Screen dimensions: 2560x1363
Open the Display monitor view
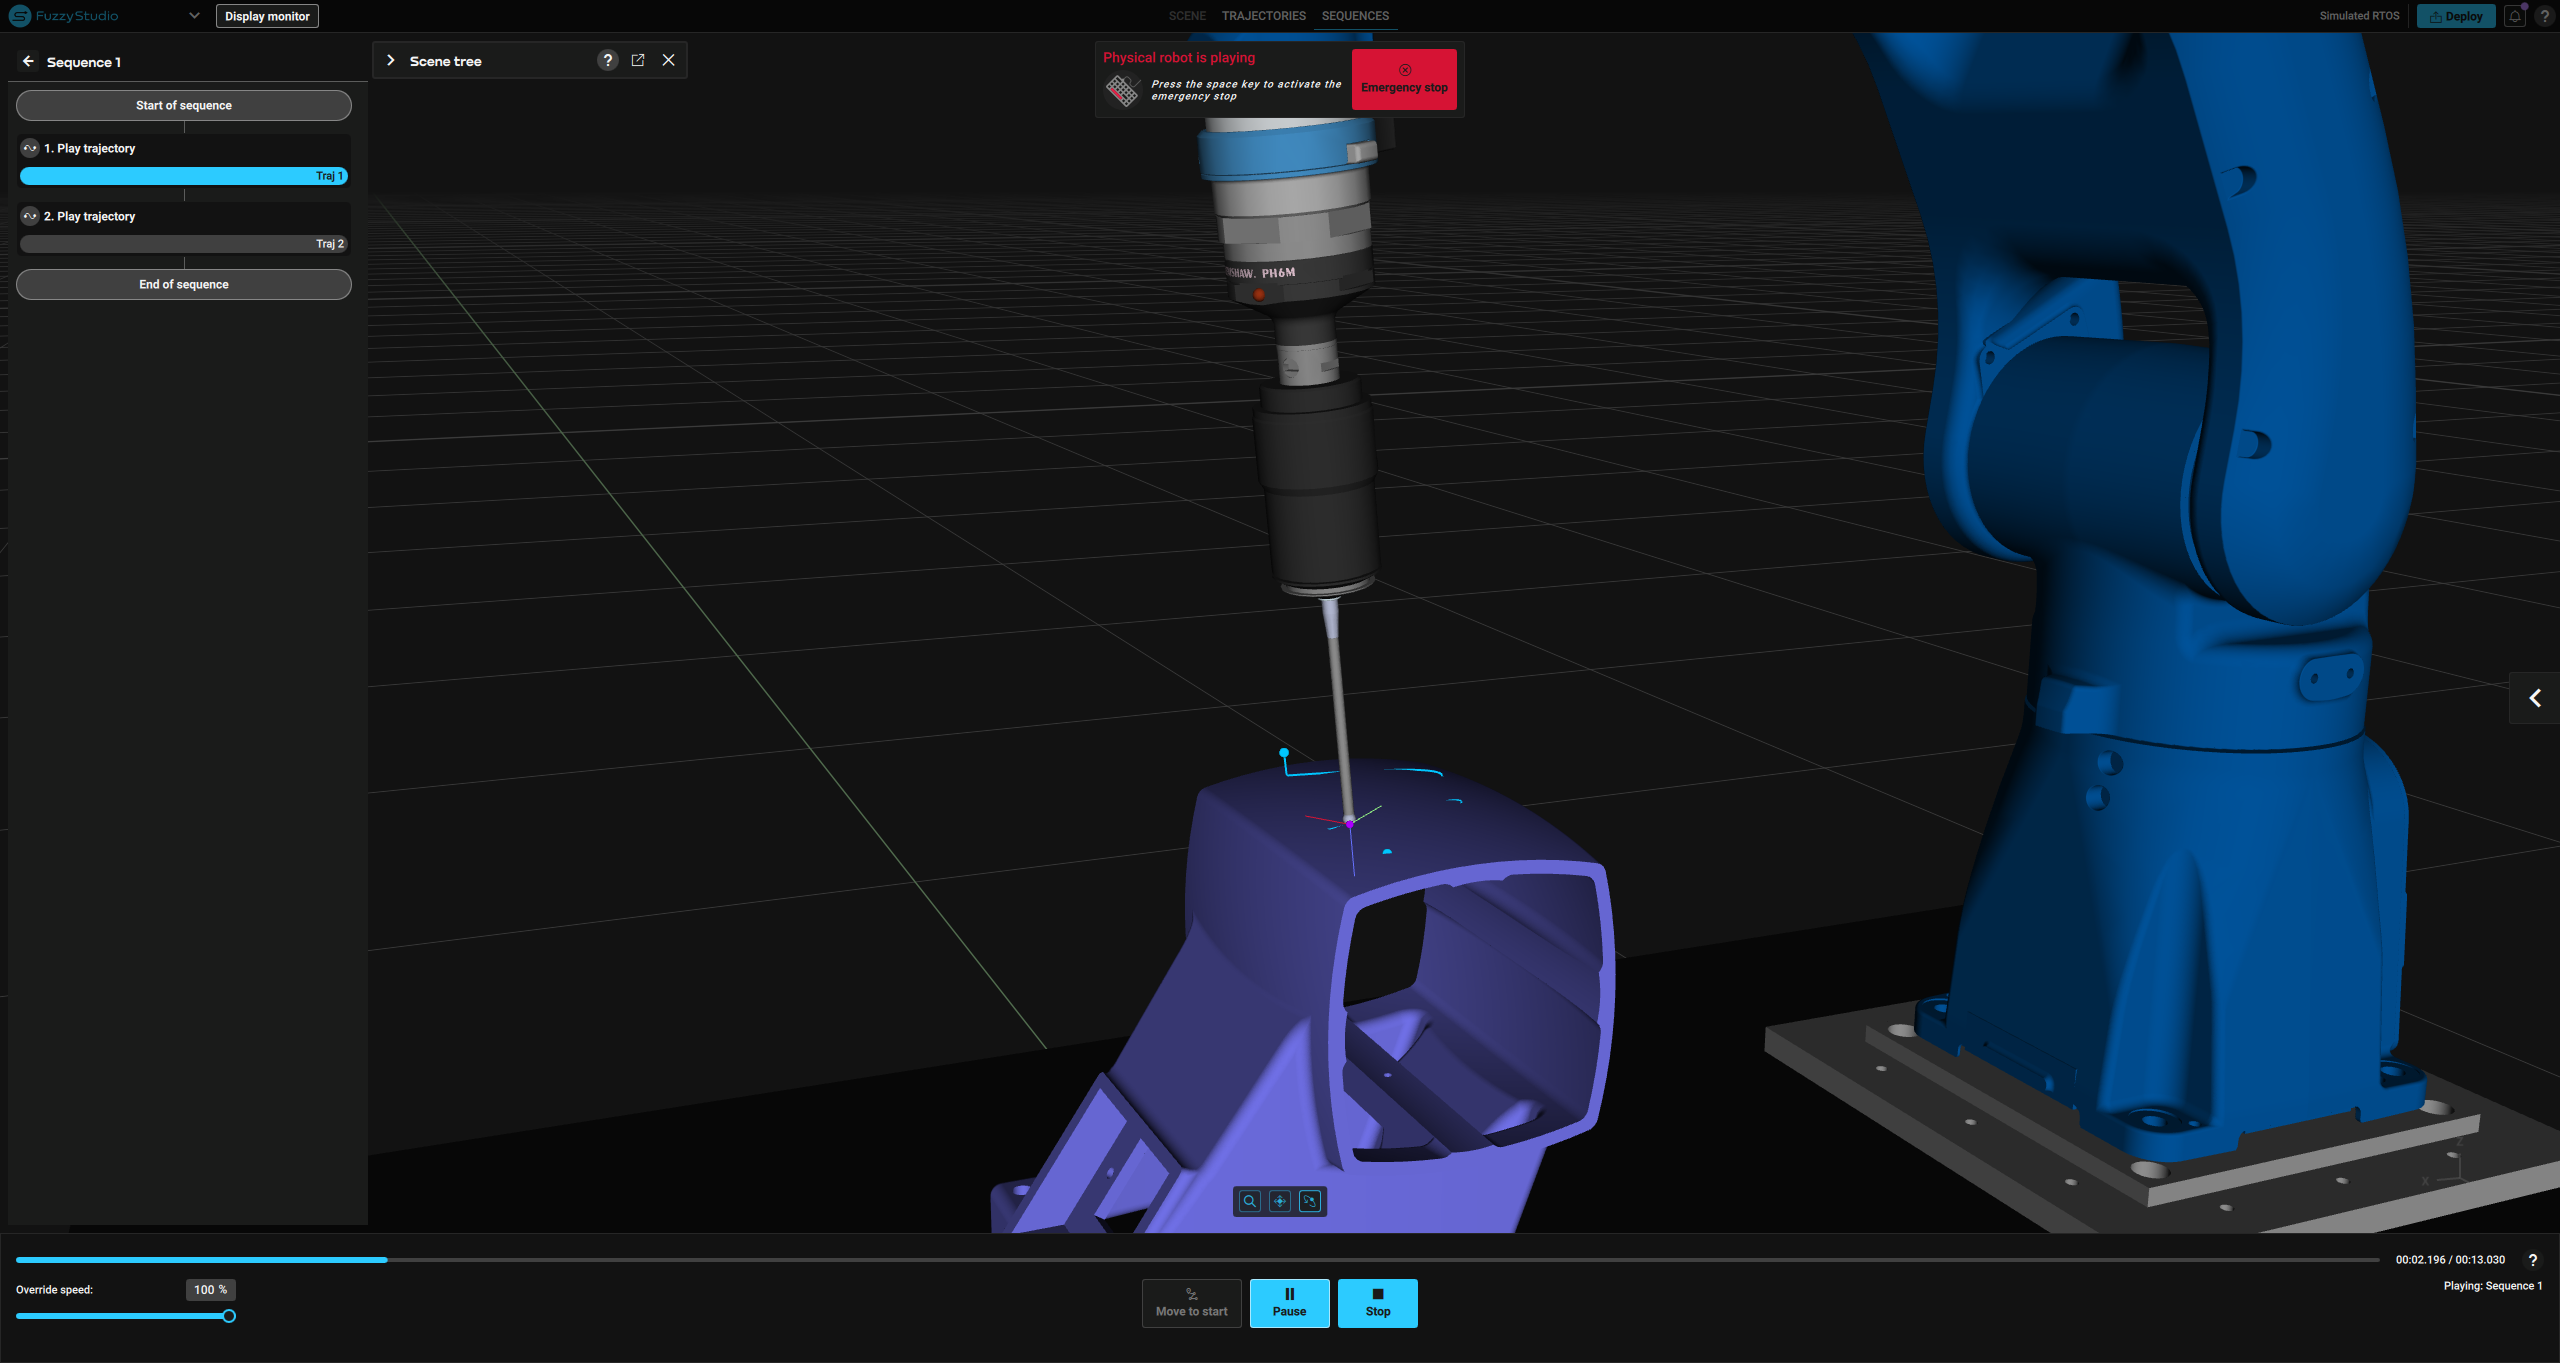267,16
